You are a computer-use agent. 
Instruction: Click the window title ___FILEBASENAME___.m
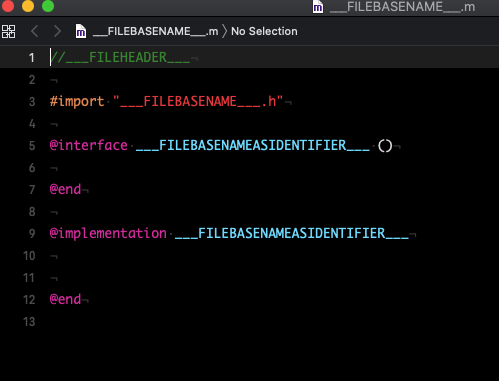tap(402, 7)
